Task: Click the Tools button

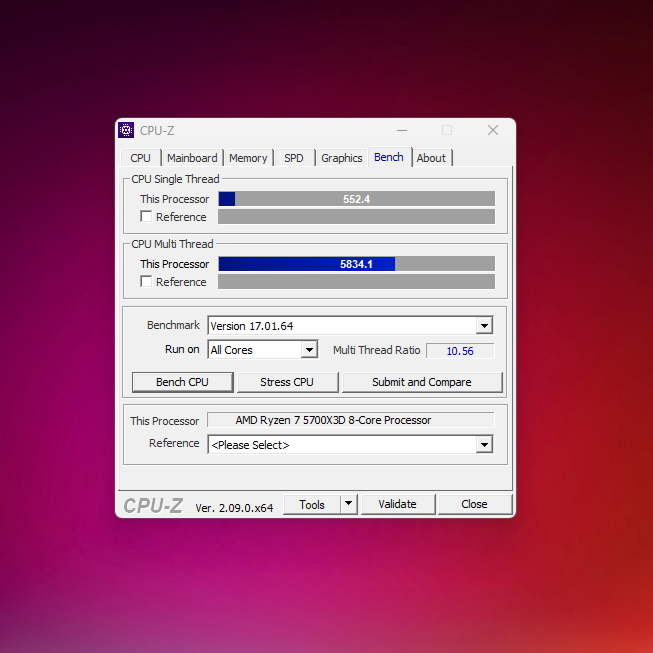Action: click(312, 504)
